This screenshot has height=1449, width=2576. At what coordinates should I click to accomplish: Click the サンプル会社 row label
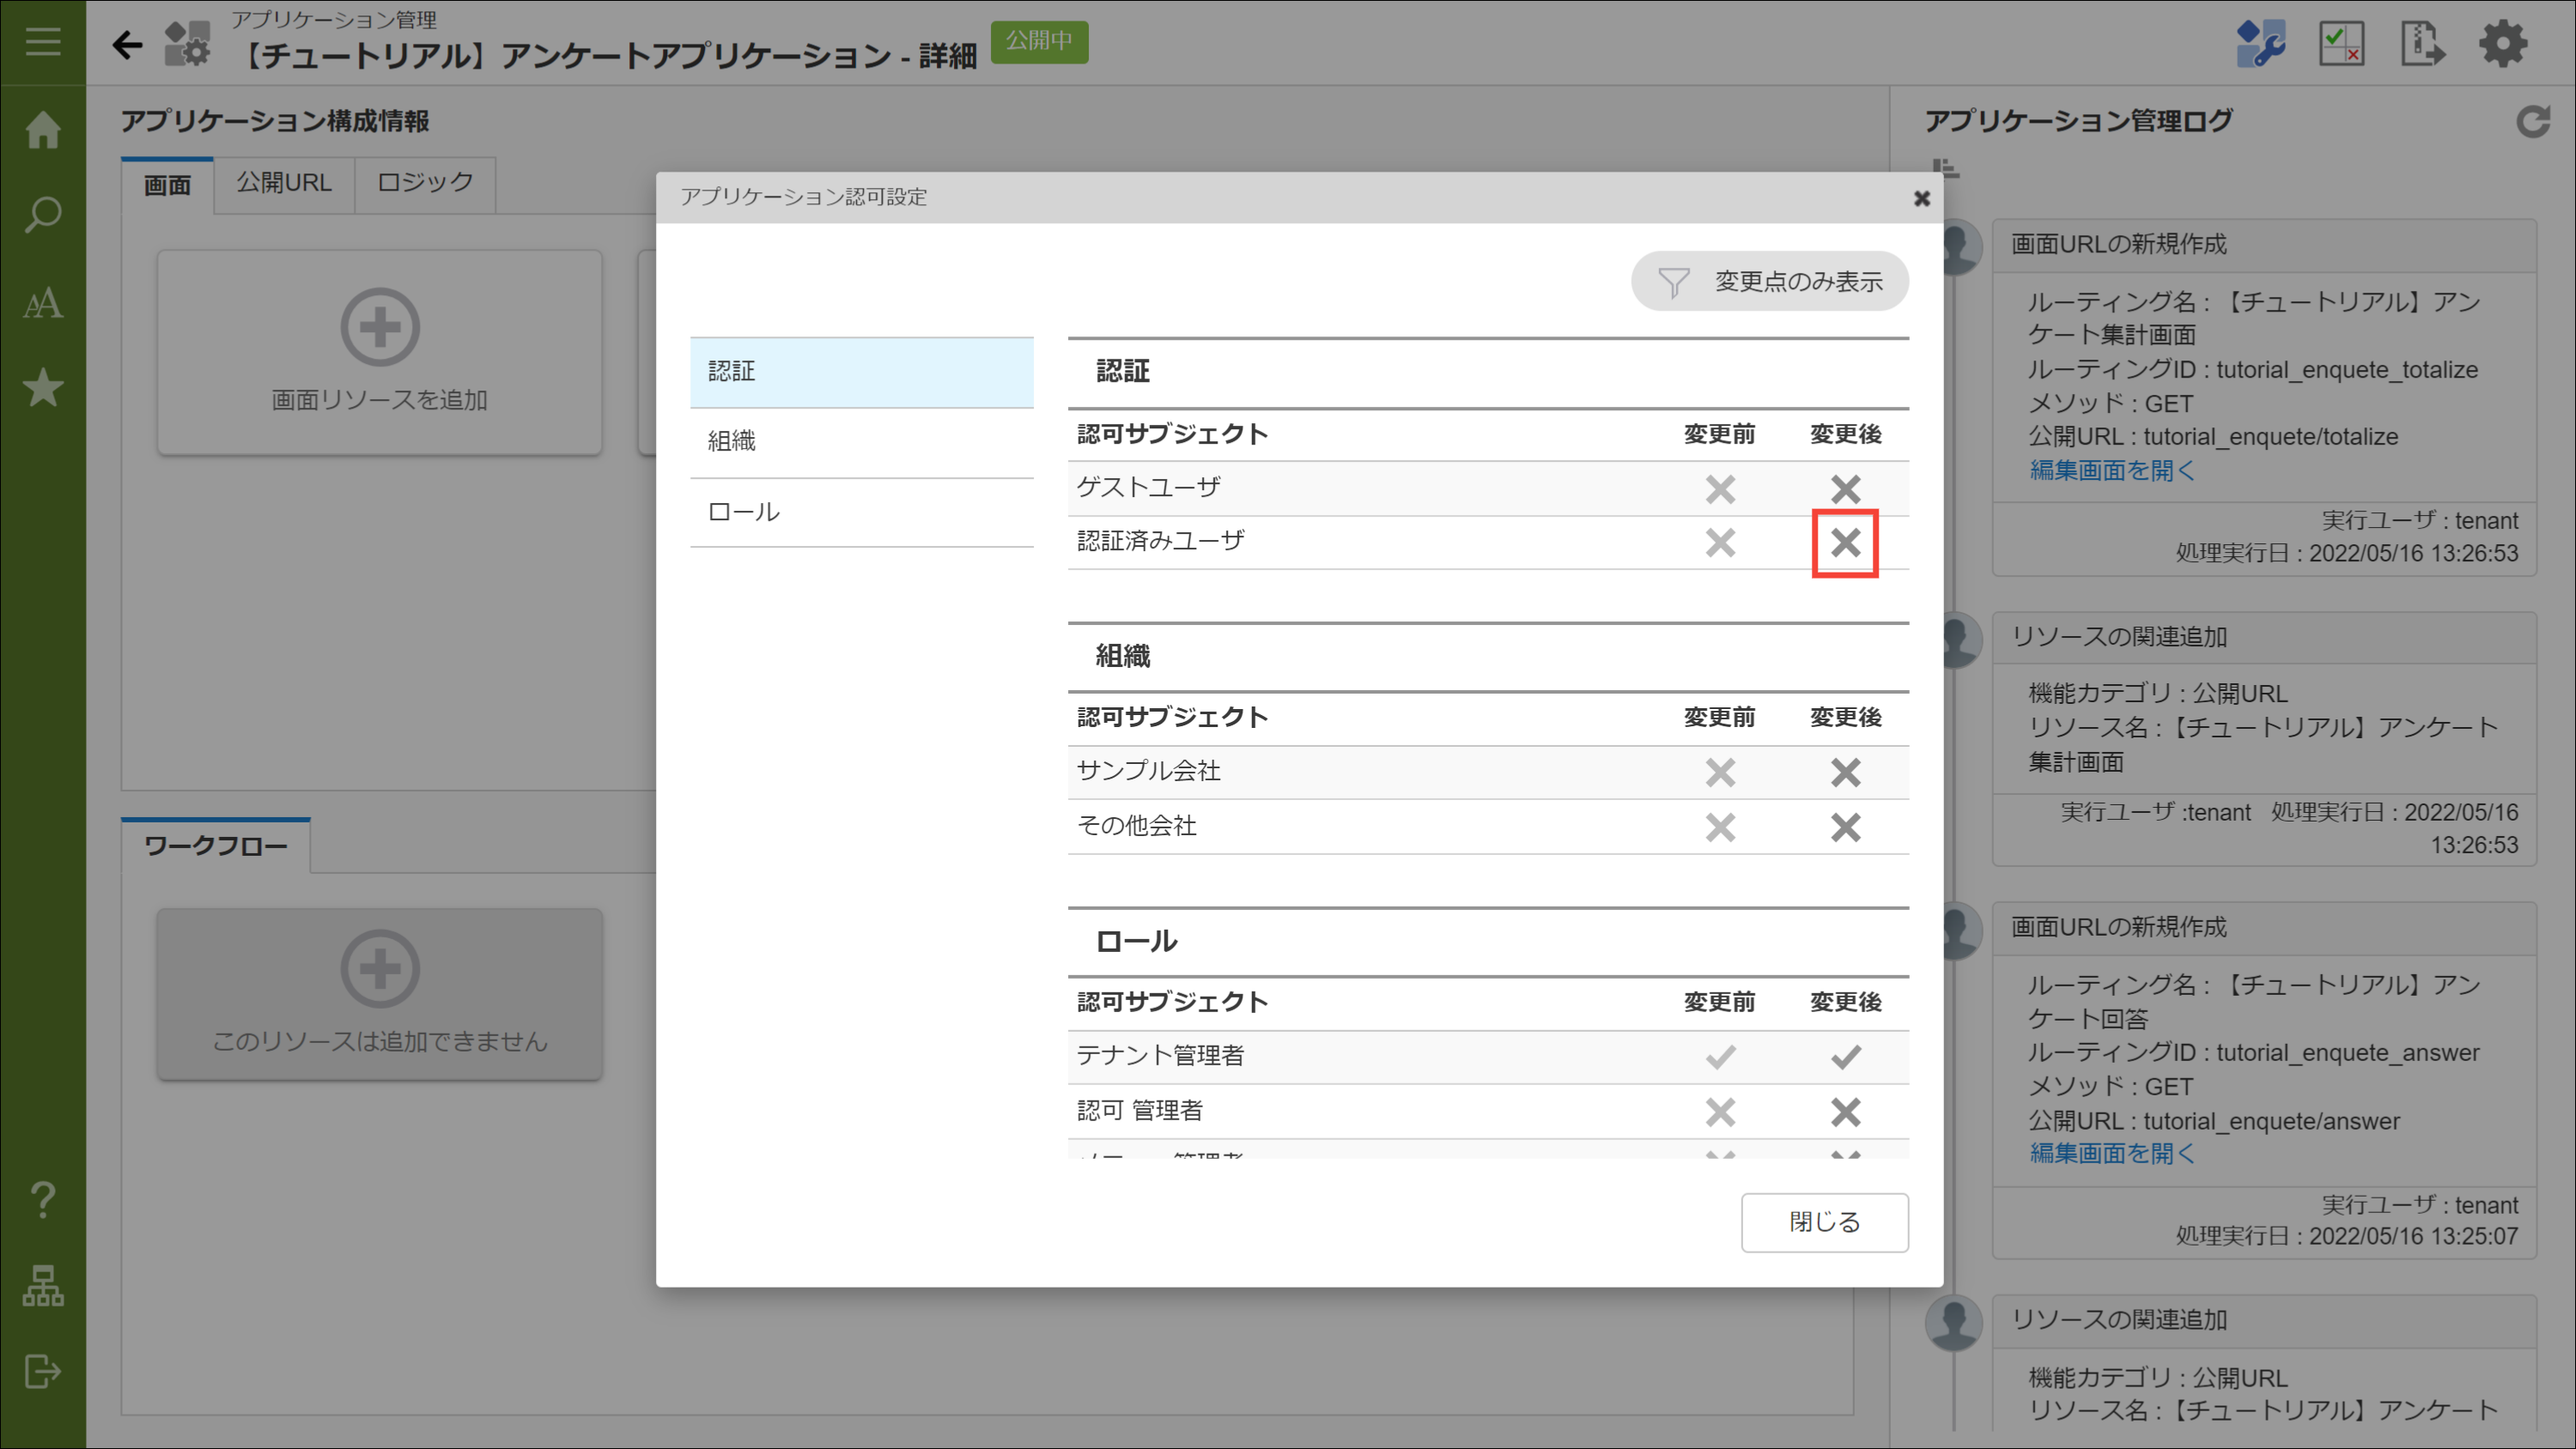point(1148,771)
